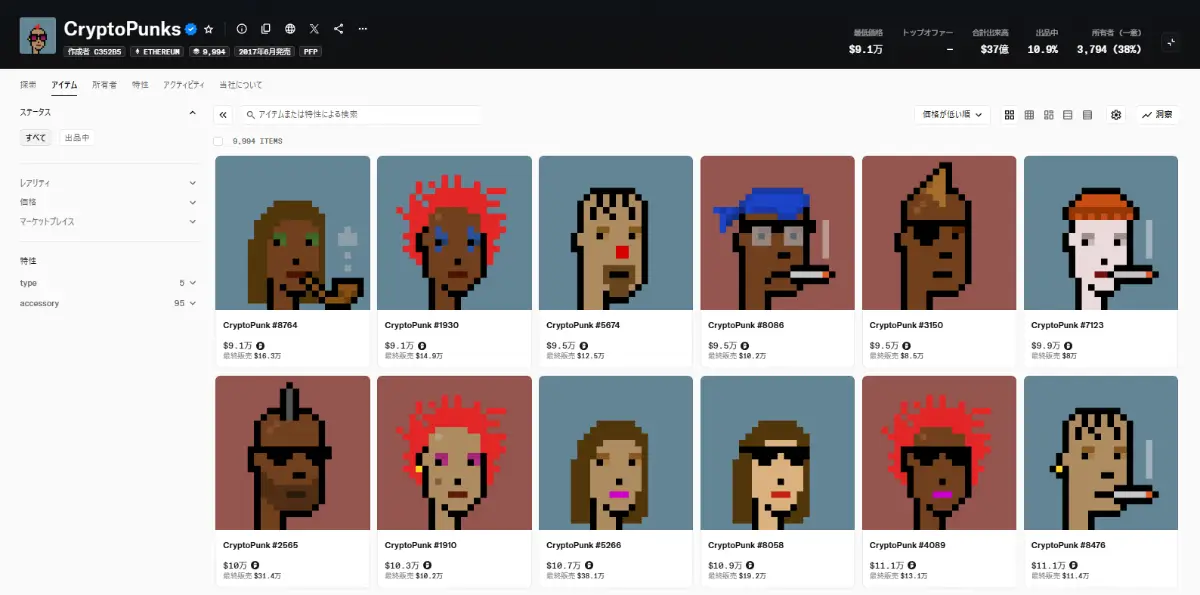
Task: Collapse the filter sidebar with the chevron
Action: [222, 114]
